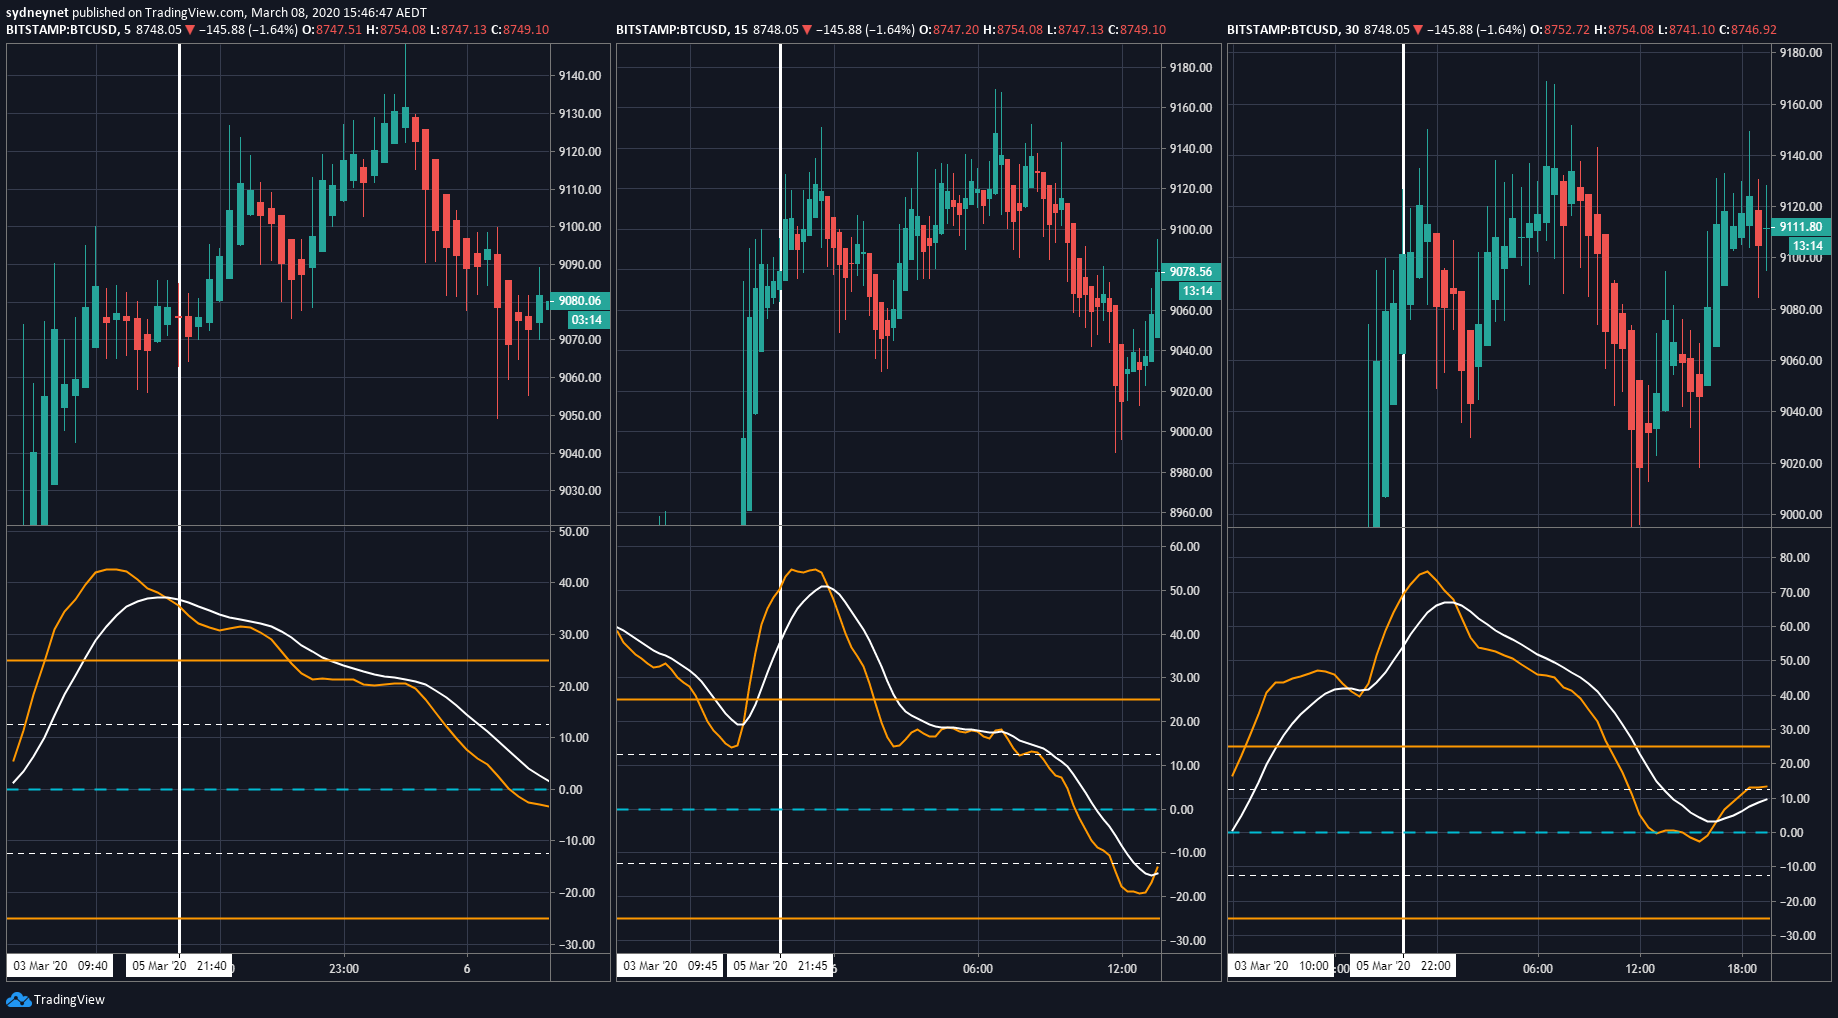Click the 8960.00 price axis label
This screenshot has height=1018, width=1838.
pyautogui.click(x=1191, y=513)
